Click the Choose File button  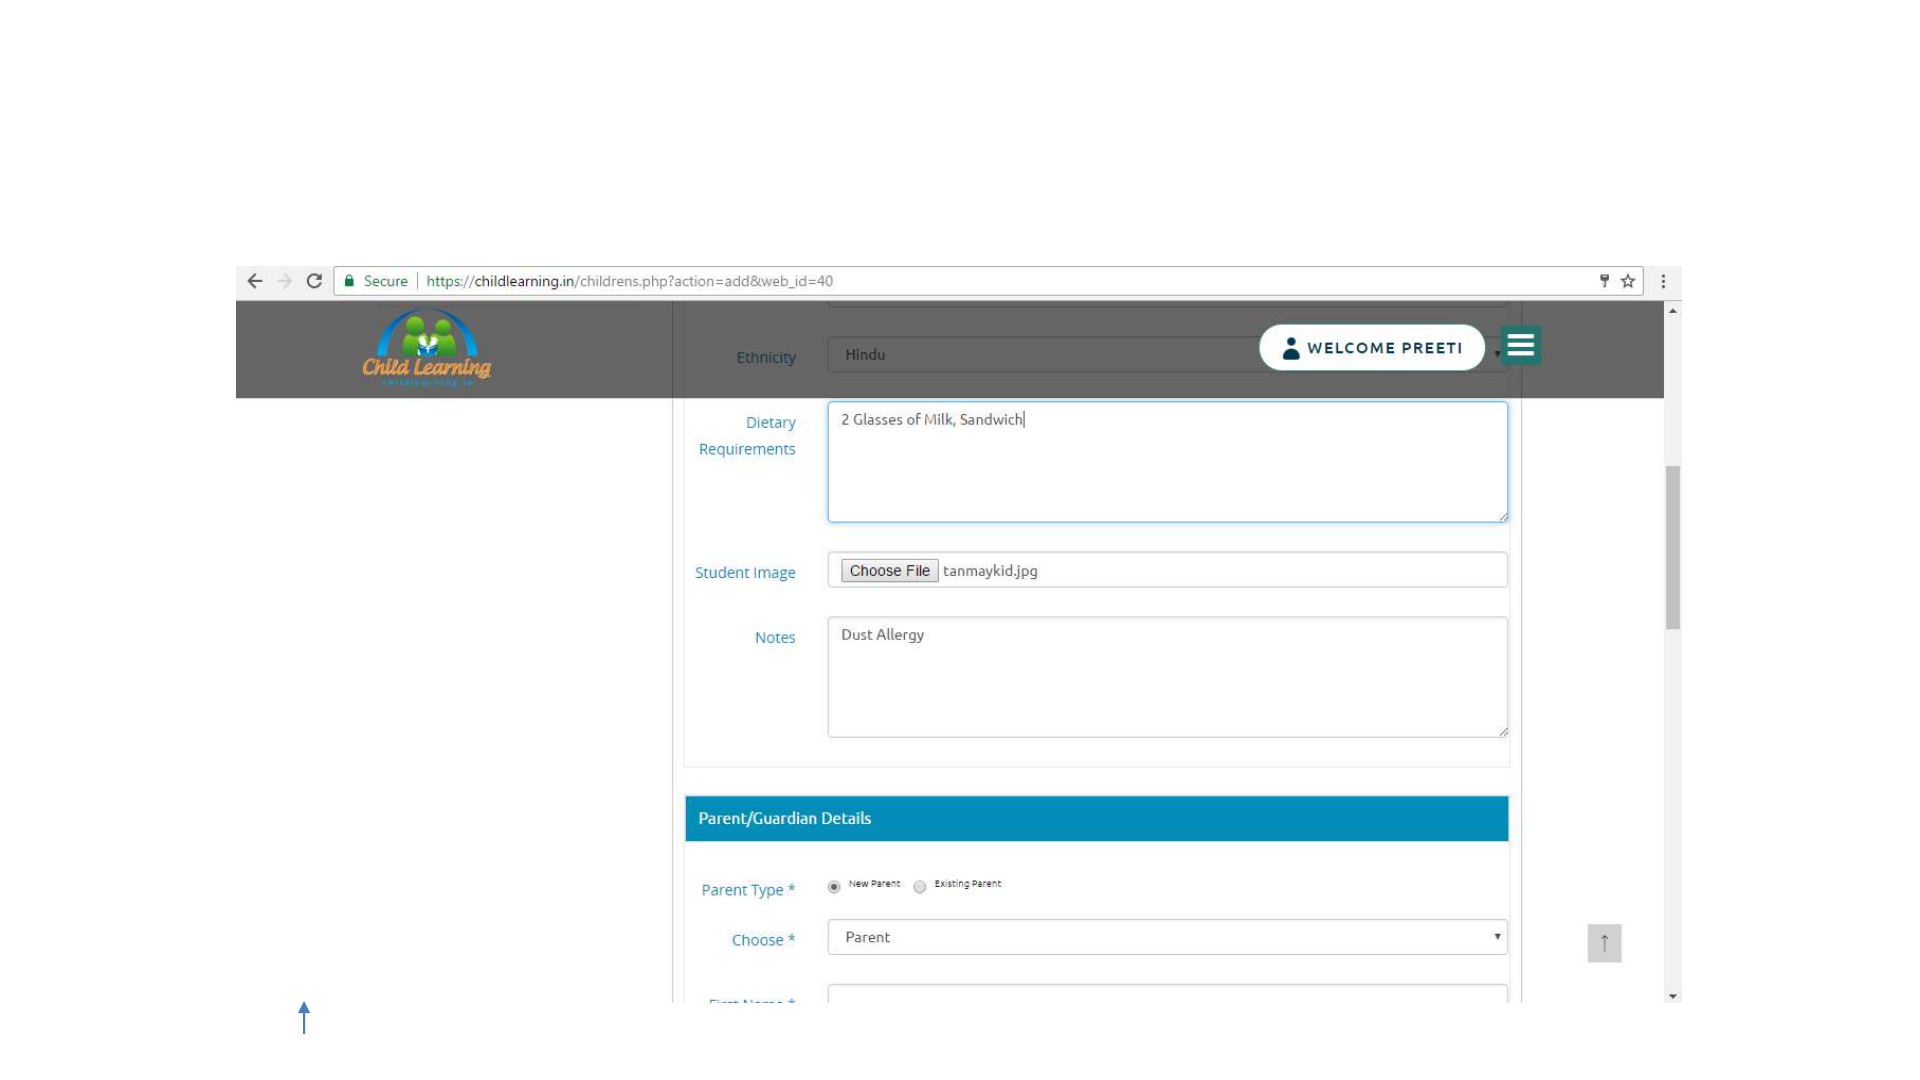click(x=889, y=571)
